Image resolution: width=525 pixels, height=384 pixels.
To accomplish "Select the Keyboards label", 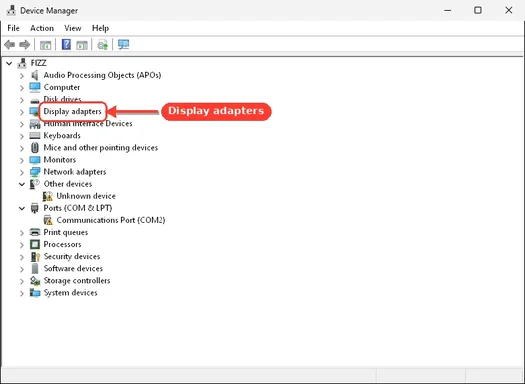I will (x=62, y=136).
